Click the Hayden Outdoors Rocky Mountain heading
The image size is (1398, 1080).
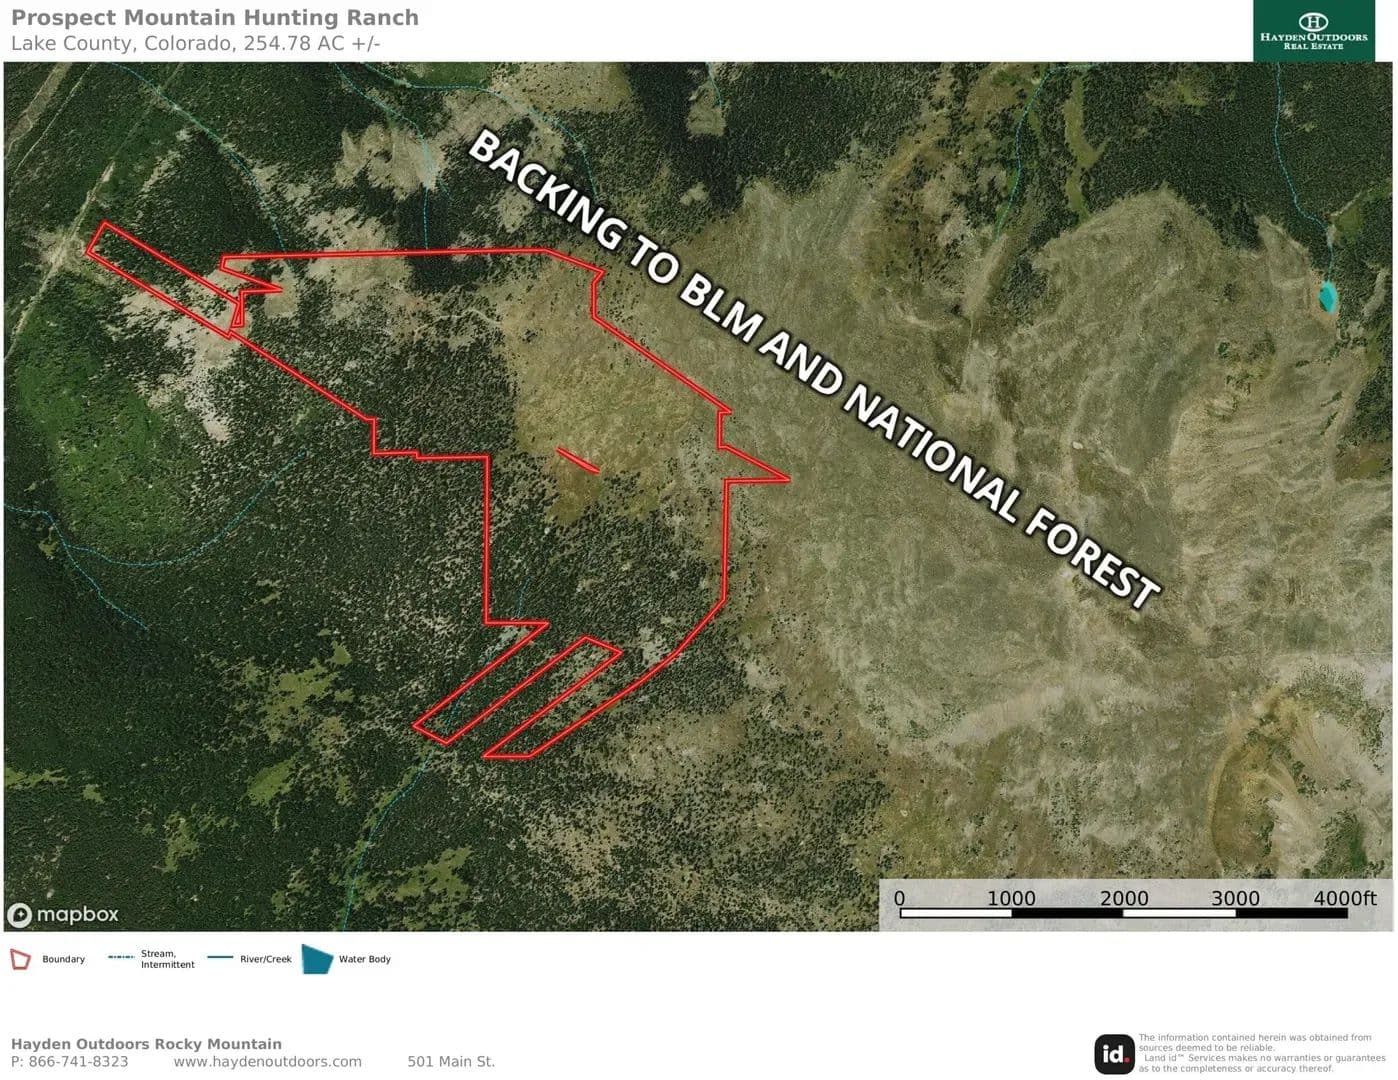click(146, 1043)
